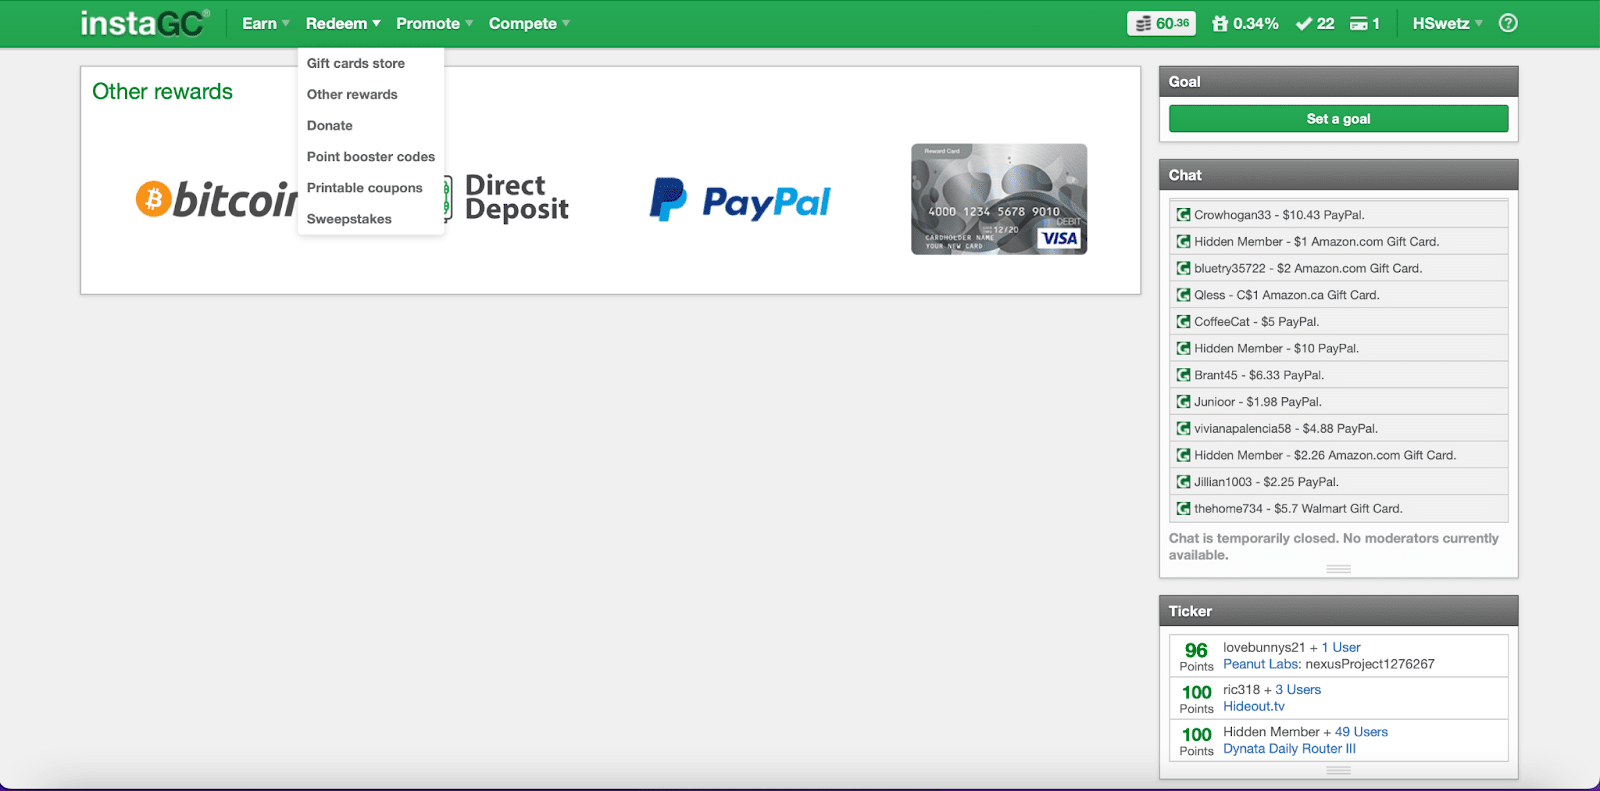Open the HSwetz account dropdown
Image resolution: width=1600 pixels, height=791 pixels.
(1447, 23)
